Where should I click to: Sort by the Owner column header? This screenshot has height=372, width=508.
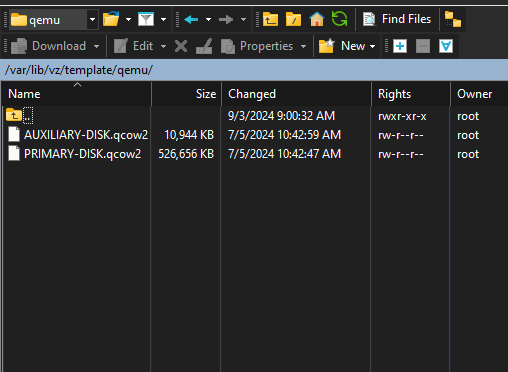pyautogui.click(x=479, y=94)
